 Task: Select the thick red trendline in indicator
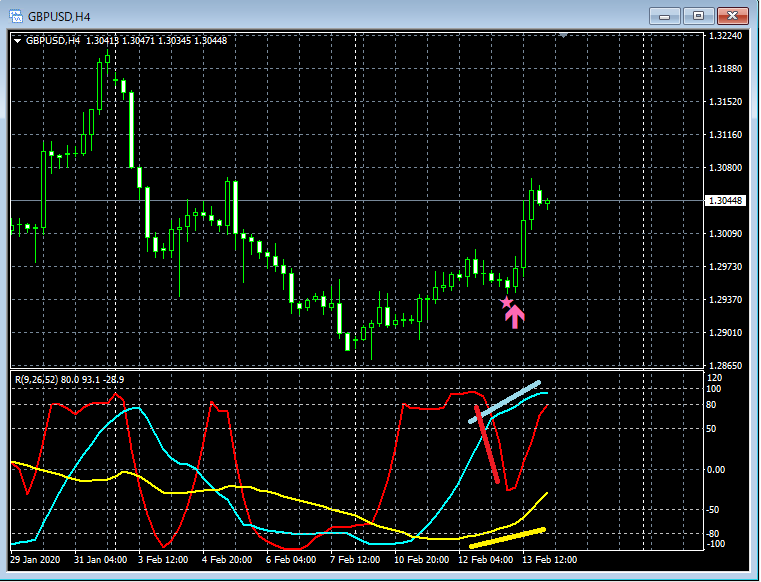pos(487,444)
